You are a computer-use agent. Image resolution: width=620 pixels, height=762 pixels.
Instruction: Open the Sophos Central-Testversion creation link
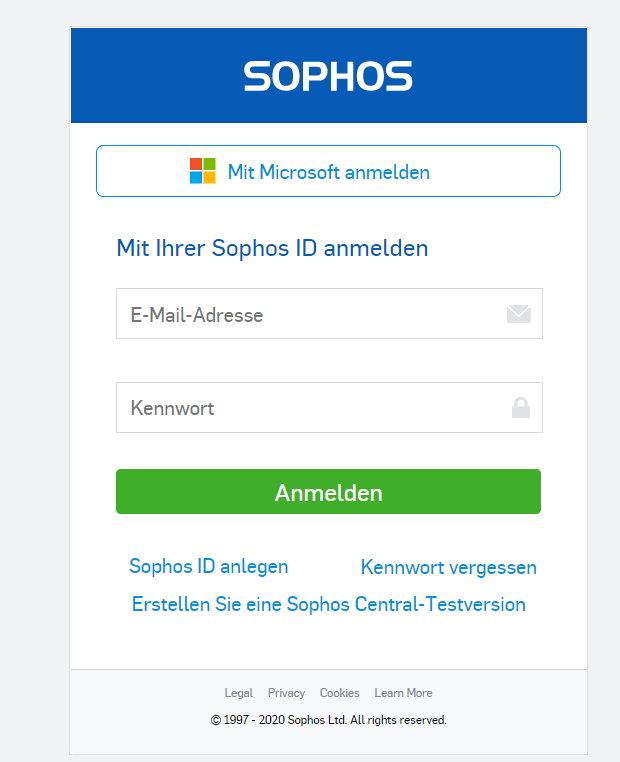[328, 604]
